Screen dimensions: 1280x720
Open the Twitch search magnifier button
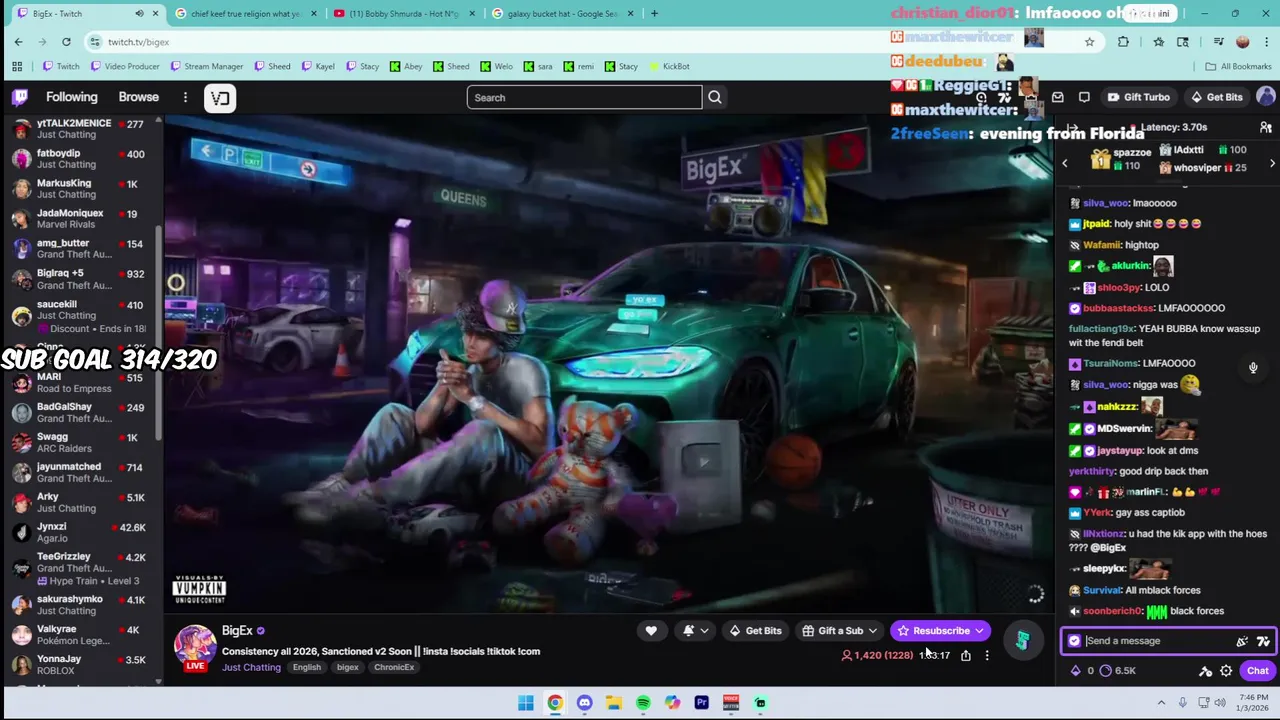(x=714, y=97)
